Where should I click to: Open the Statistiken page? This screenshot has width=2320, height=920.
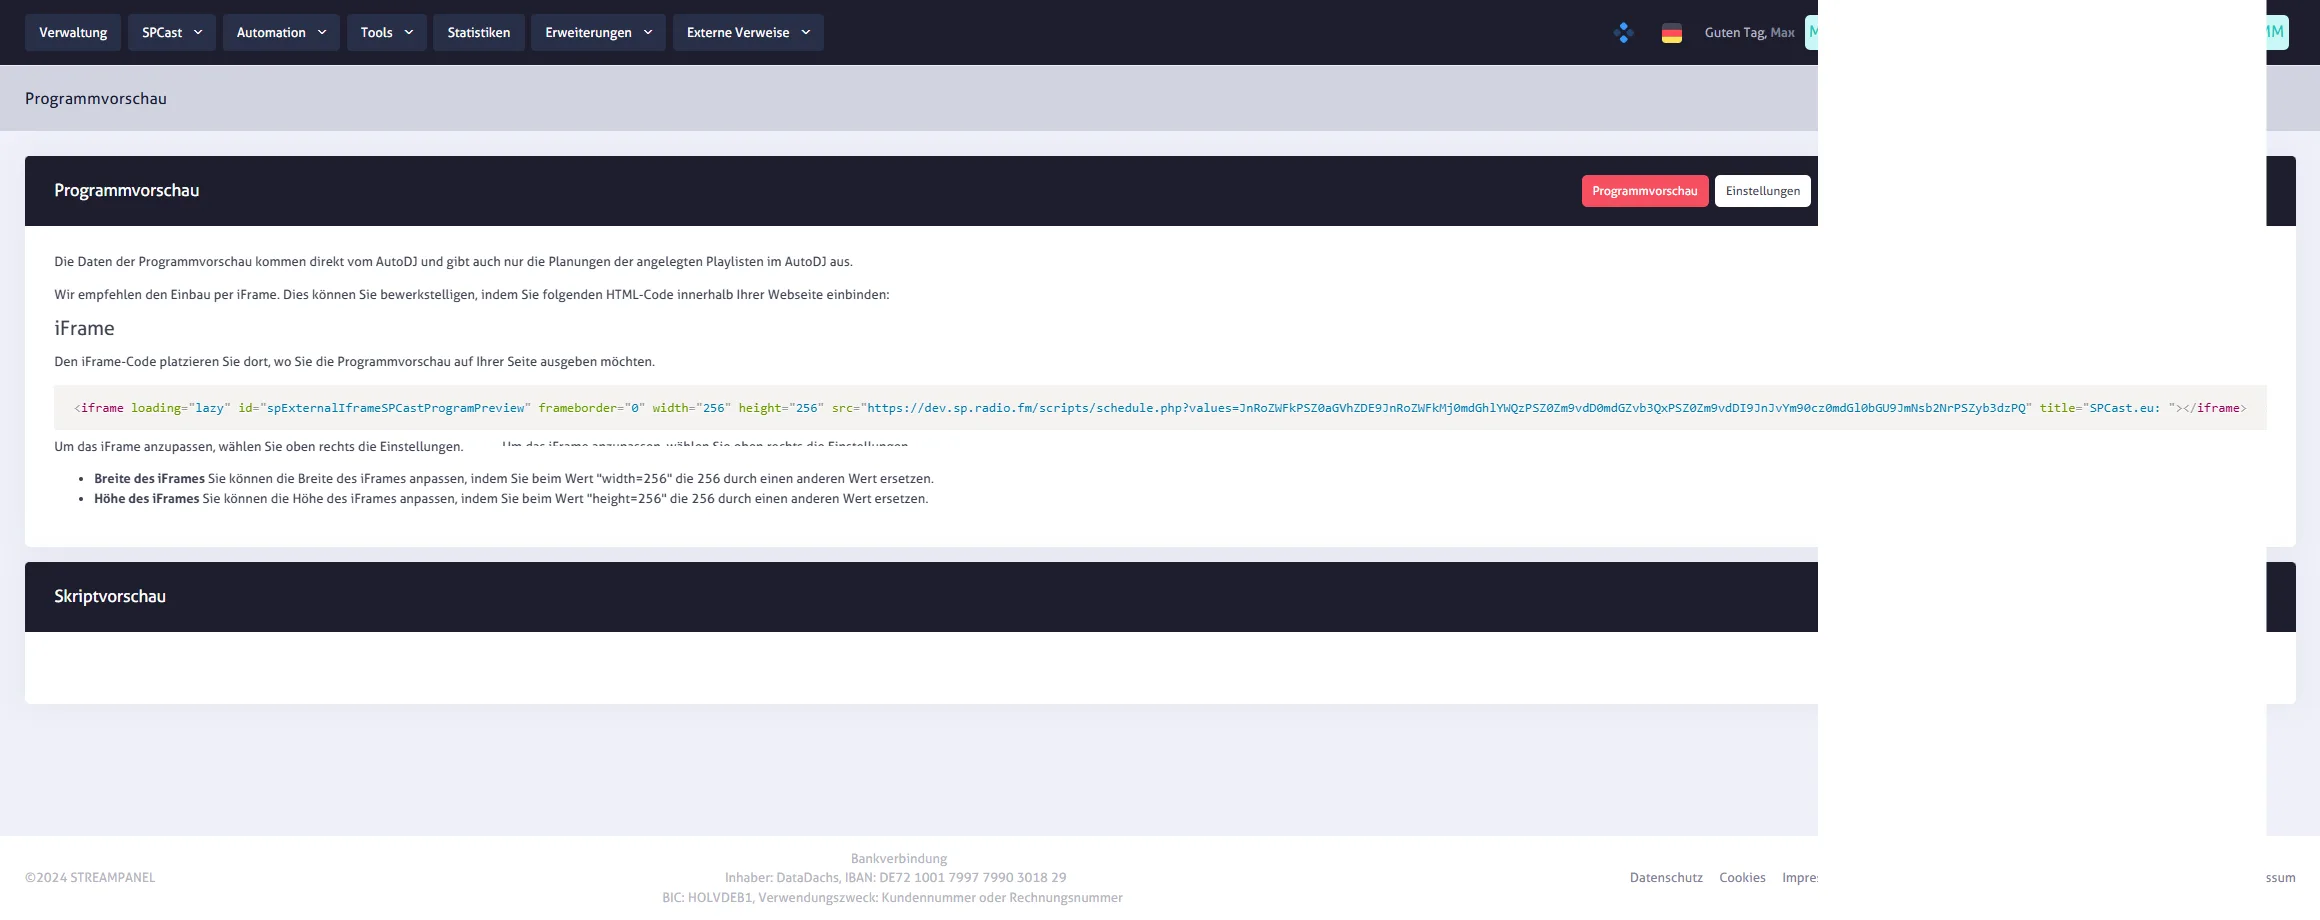click(x=479, y=32)
